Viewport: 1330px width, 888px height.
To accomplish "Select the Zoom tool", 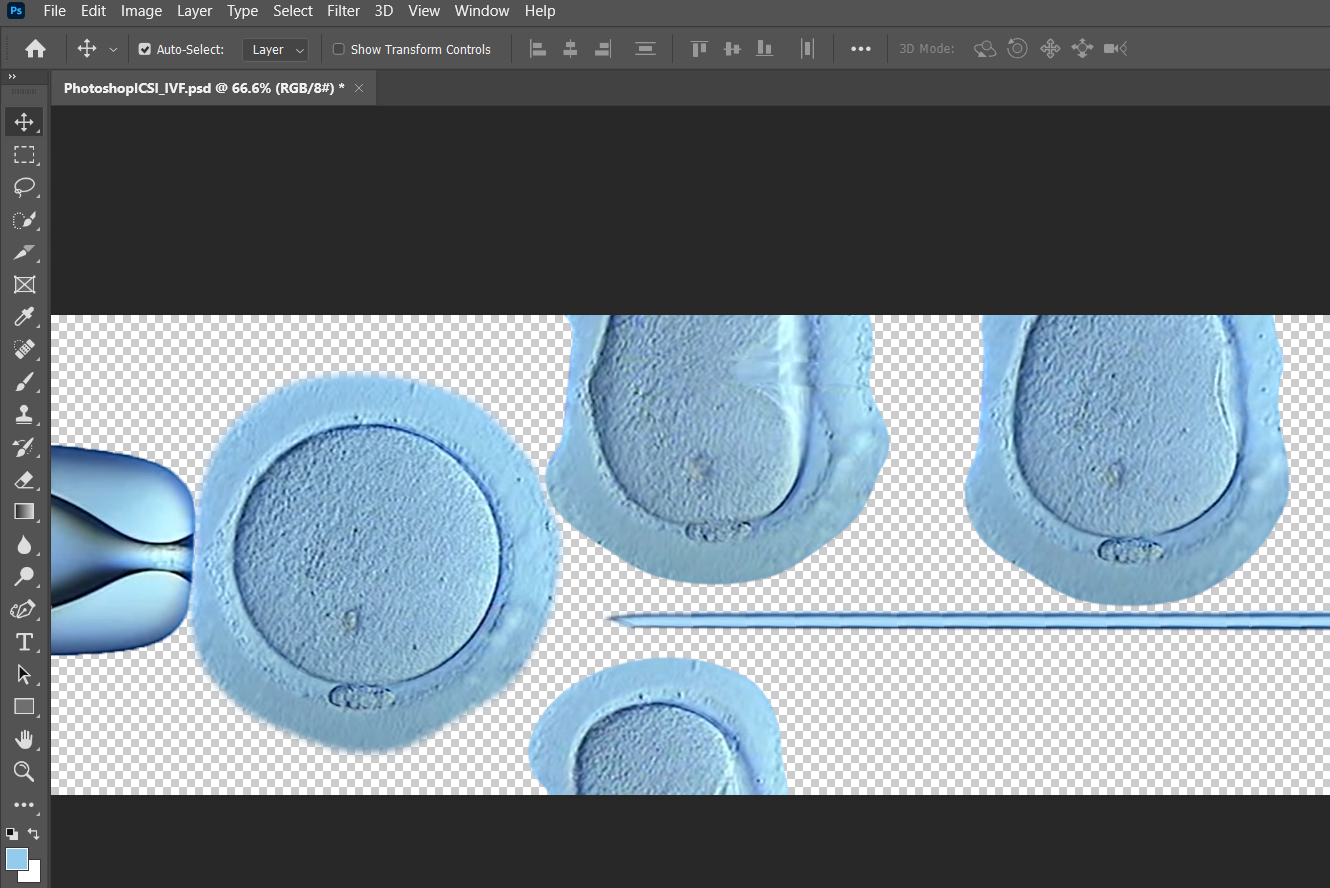I will coord(24,771).
